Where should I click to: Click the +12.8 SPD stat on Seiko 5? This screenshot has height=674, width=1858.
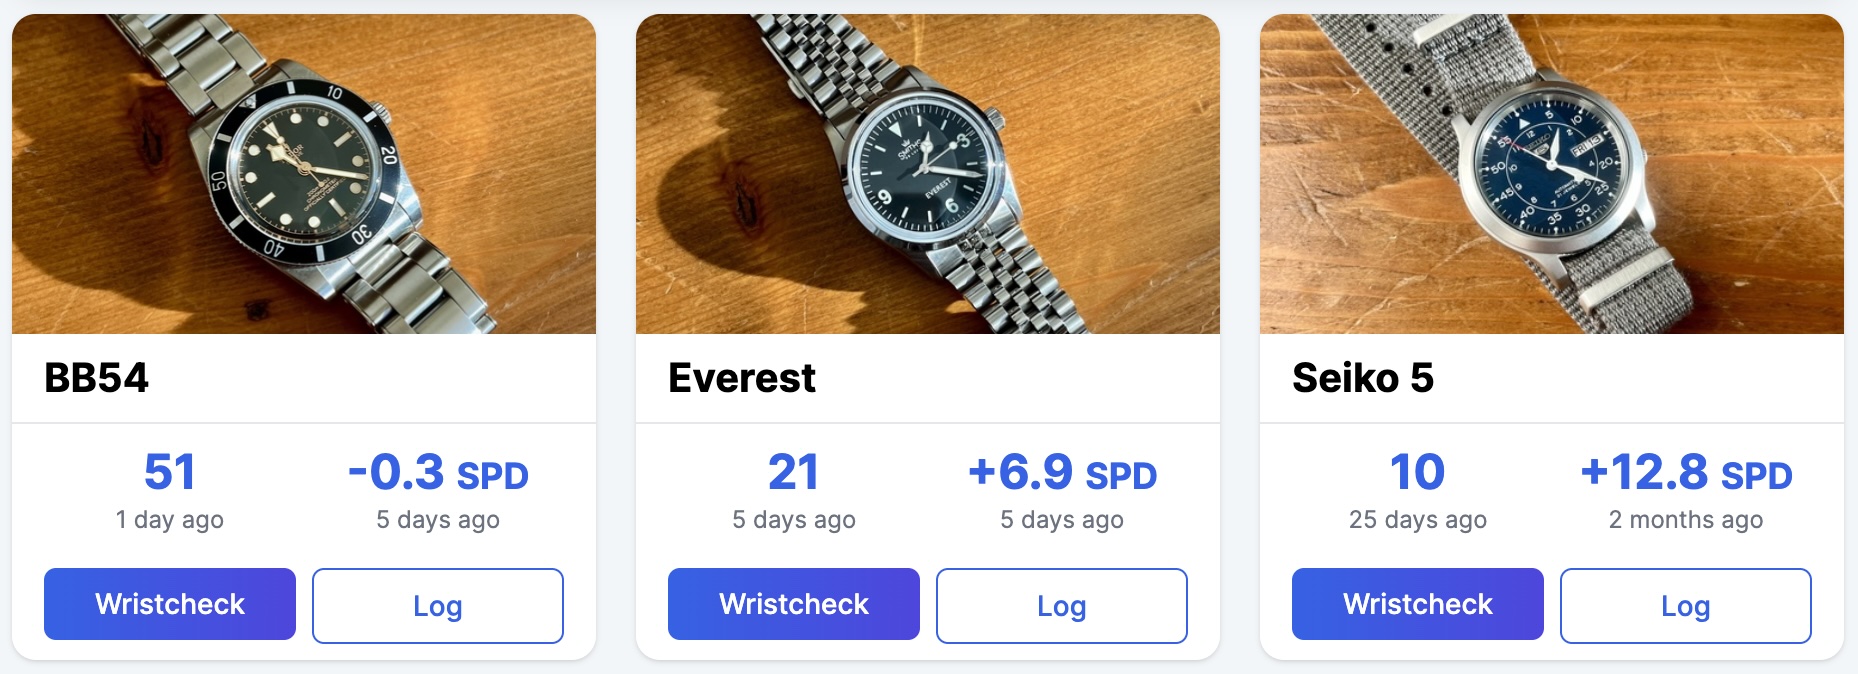1685,475
